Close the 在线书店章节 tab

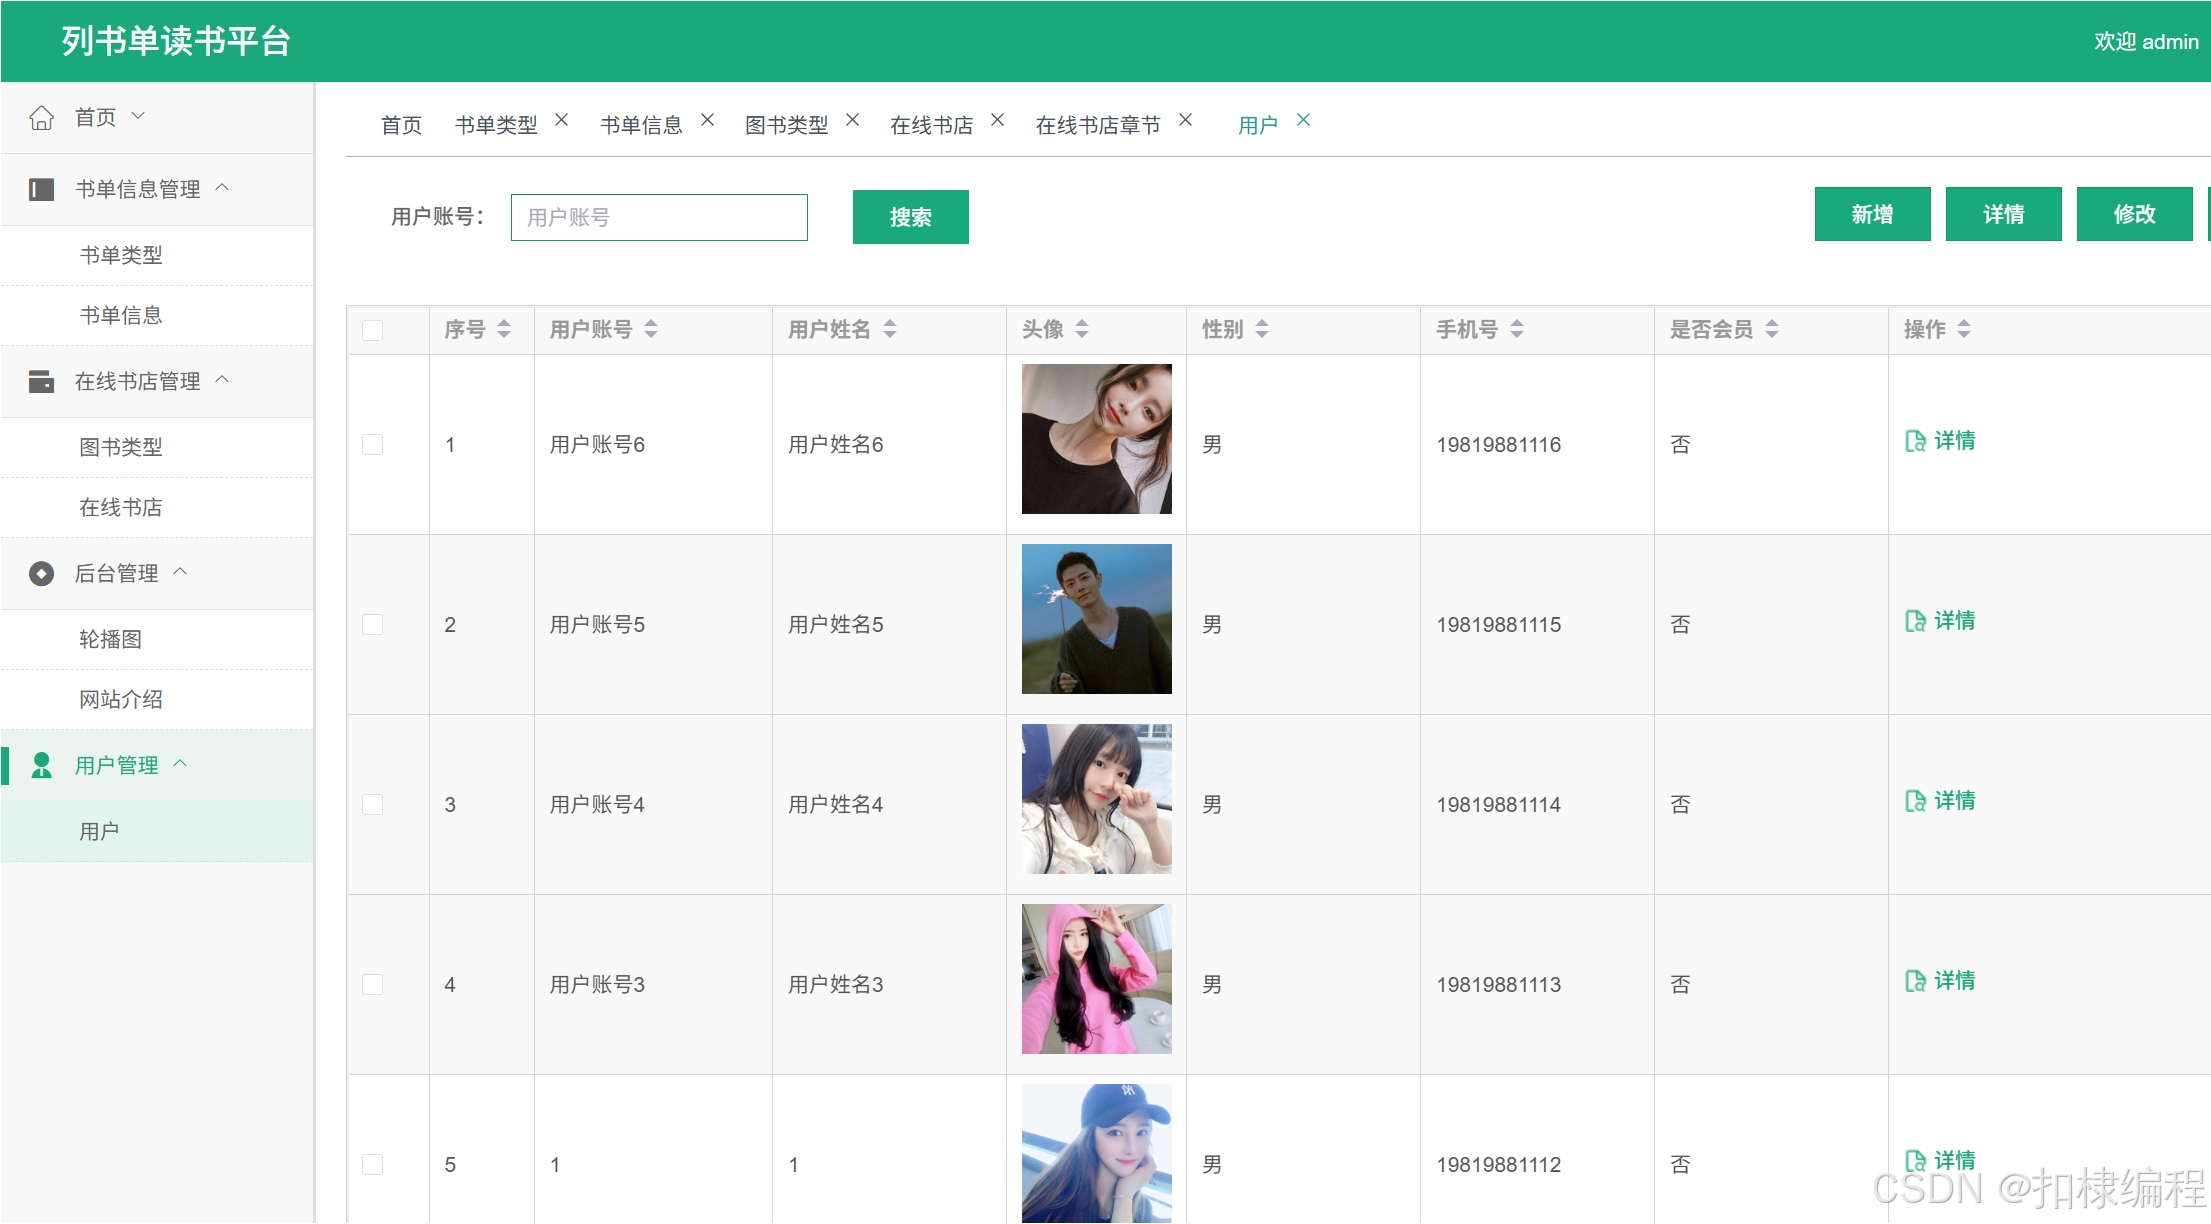1185,120
